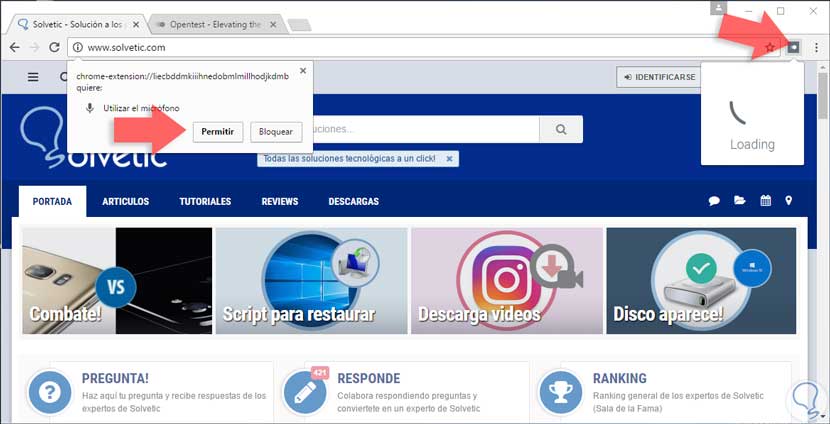830x424 pixels.
Task: Switch to the Opentest browser tab
Action: tap(217, 24)
